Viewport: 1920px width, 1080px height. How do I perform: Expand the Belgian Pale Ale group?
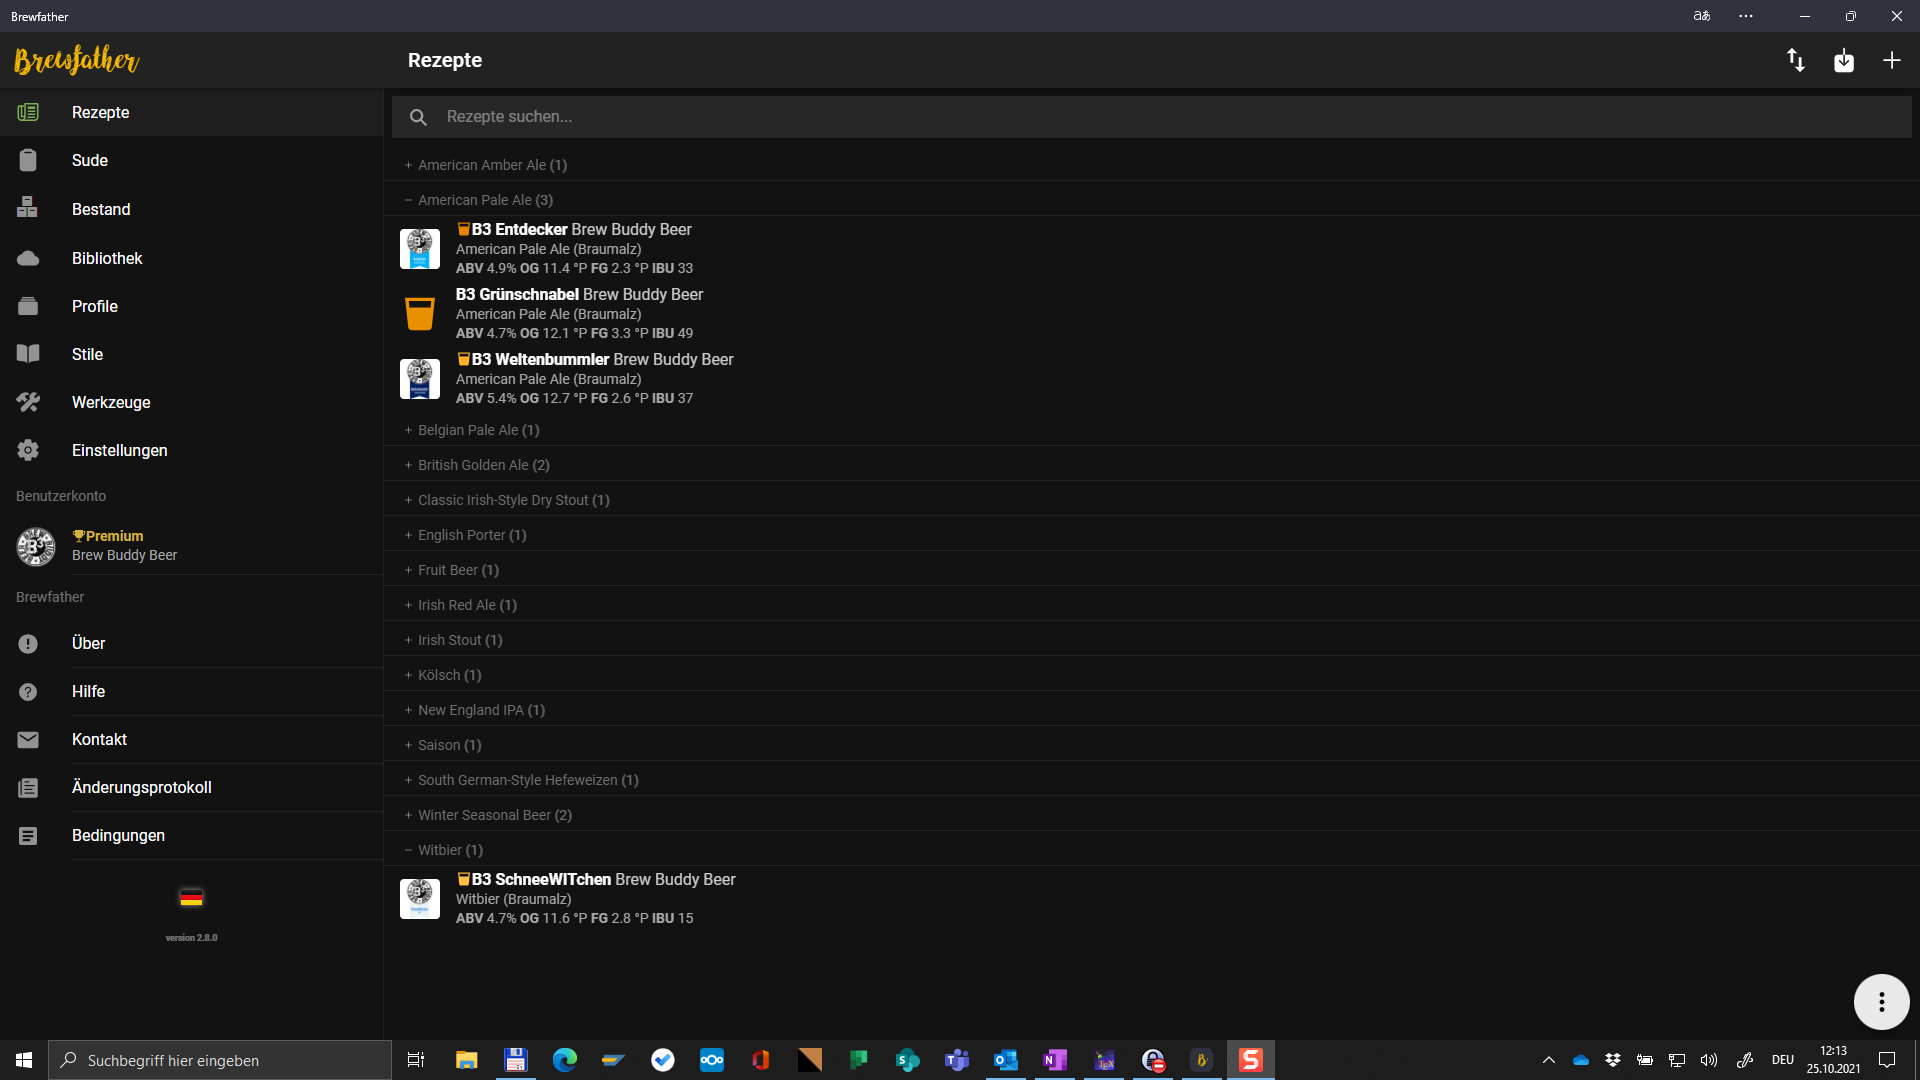pos(477,430)
